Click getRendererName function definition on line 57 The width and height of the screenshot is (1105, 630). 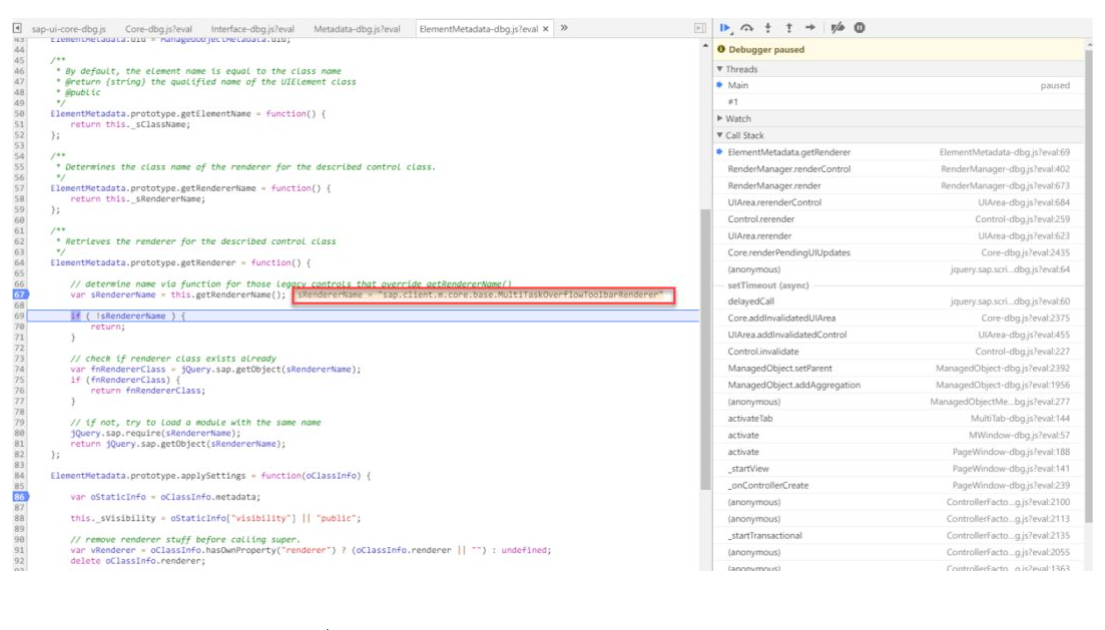(x=190, y=188)
